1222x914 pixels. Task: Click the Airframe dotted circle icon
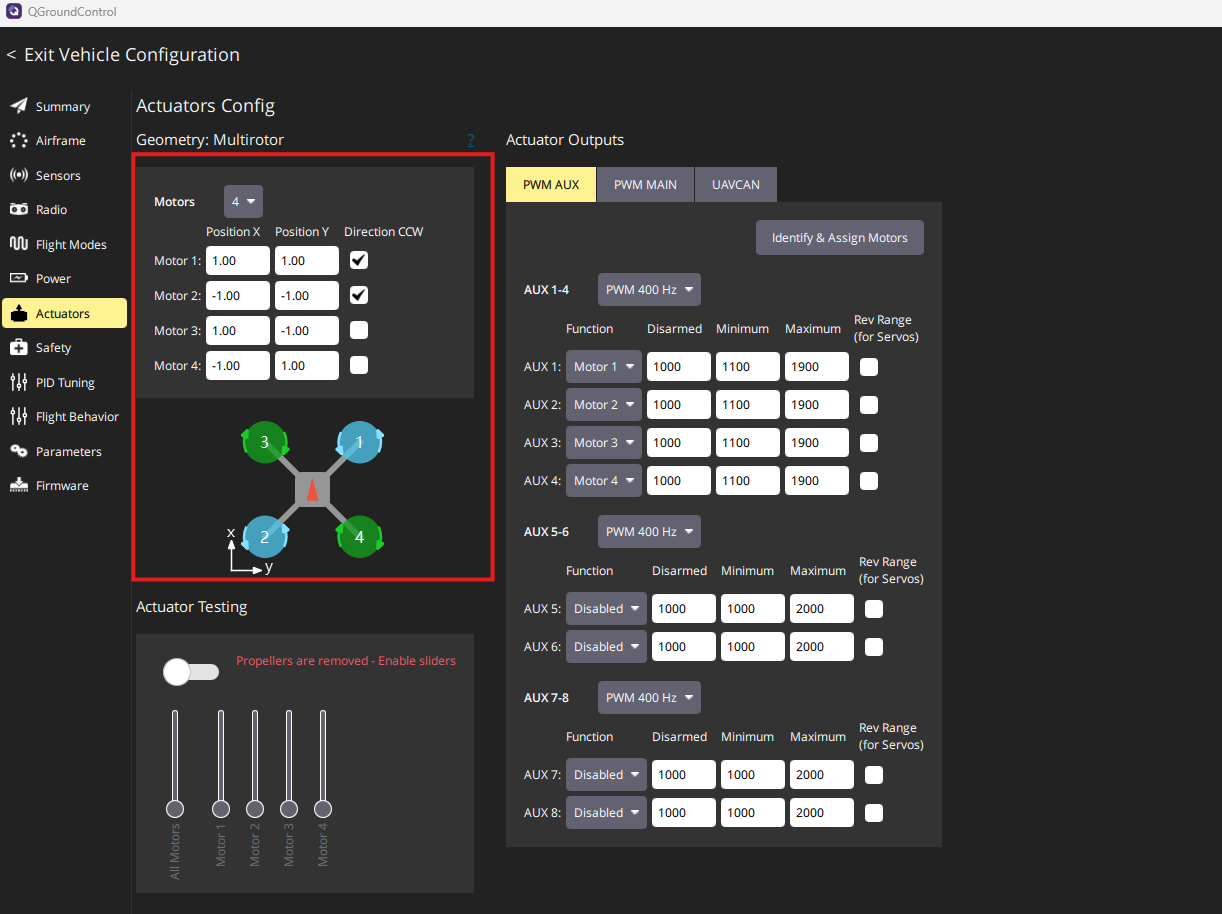click(x=19, y=141)
